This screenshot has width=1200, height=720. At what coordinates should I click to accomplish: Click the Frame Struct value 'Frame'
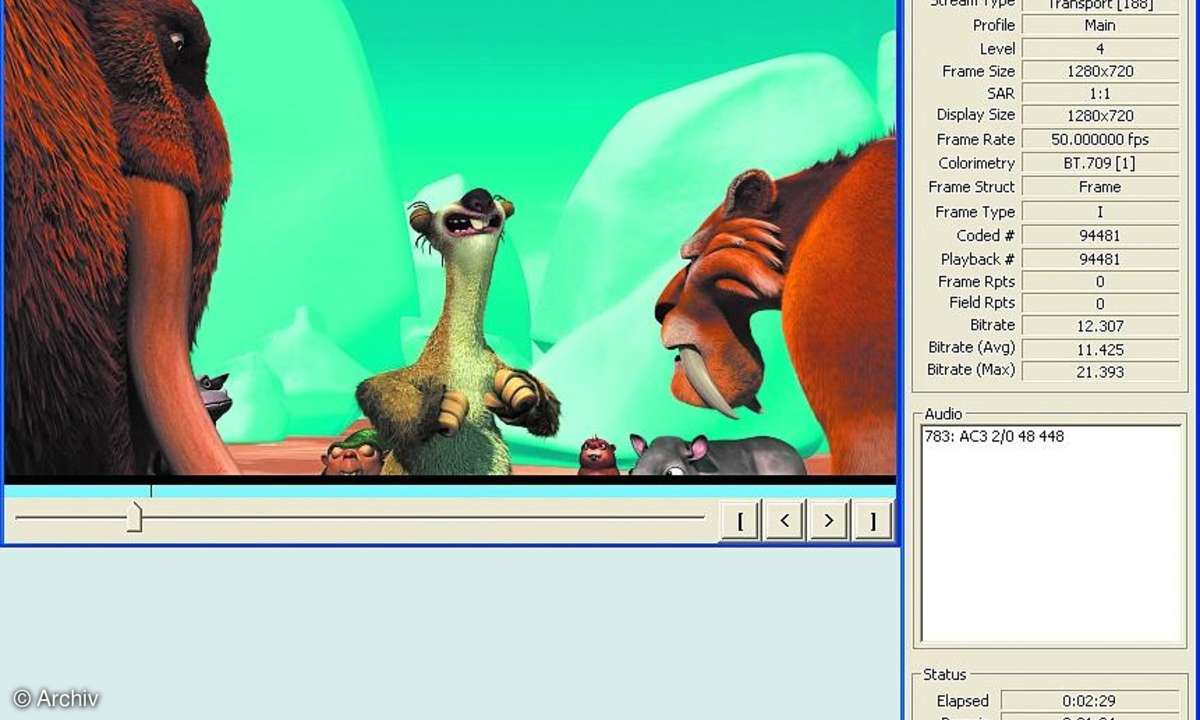click(1100, 187)
